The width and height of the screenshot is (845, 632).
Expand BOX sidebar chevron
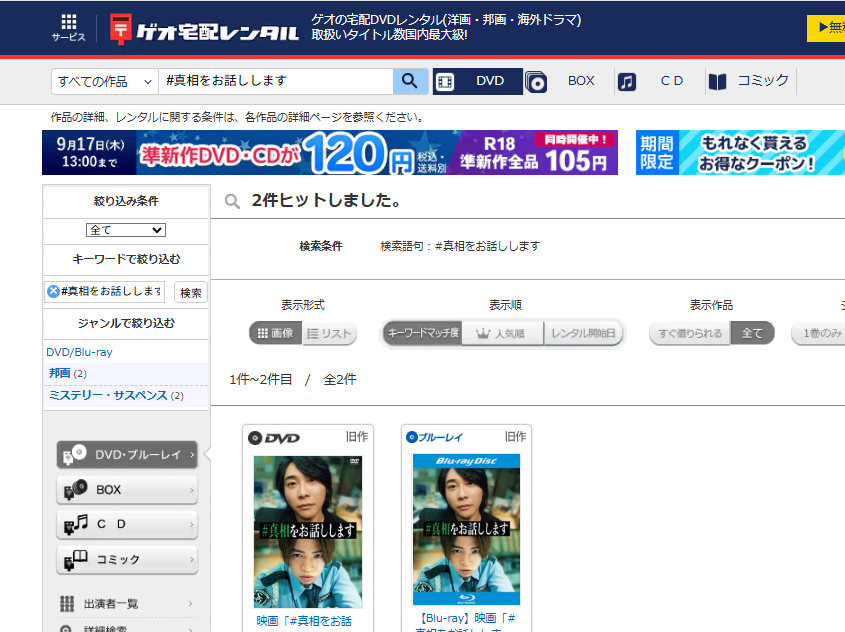(192, 490)
